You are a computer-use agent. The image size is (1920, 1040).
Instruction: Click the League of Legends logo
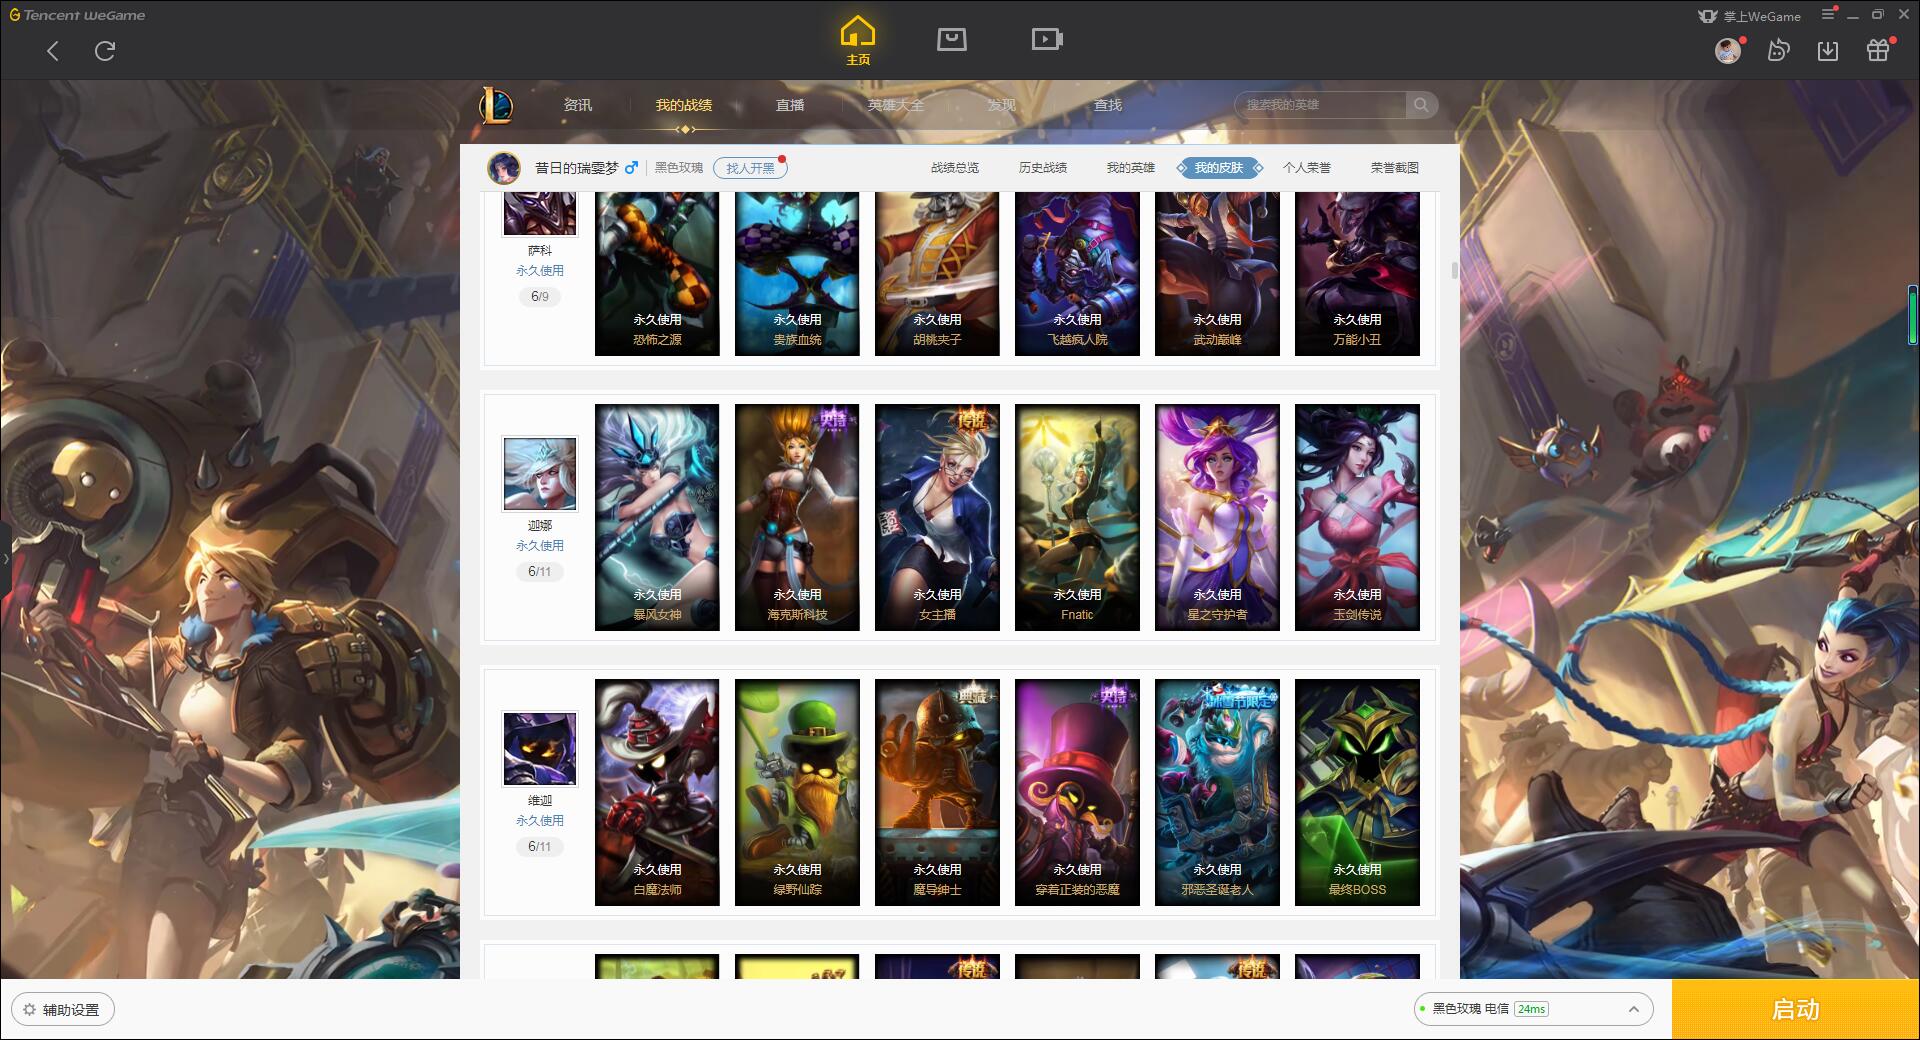(496, 105)
